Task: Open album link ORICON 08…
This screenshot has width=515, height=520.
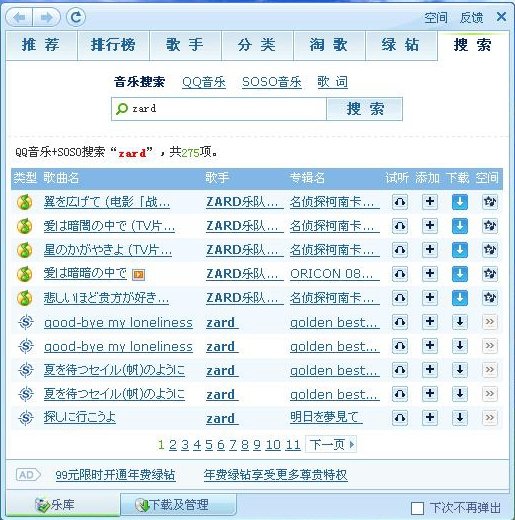Action: click(x=334, y=274)
